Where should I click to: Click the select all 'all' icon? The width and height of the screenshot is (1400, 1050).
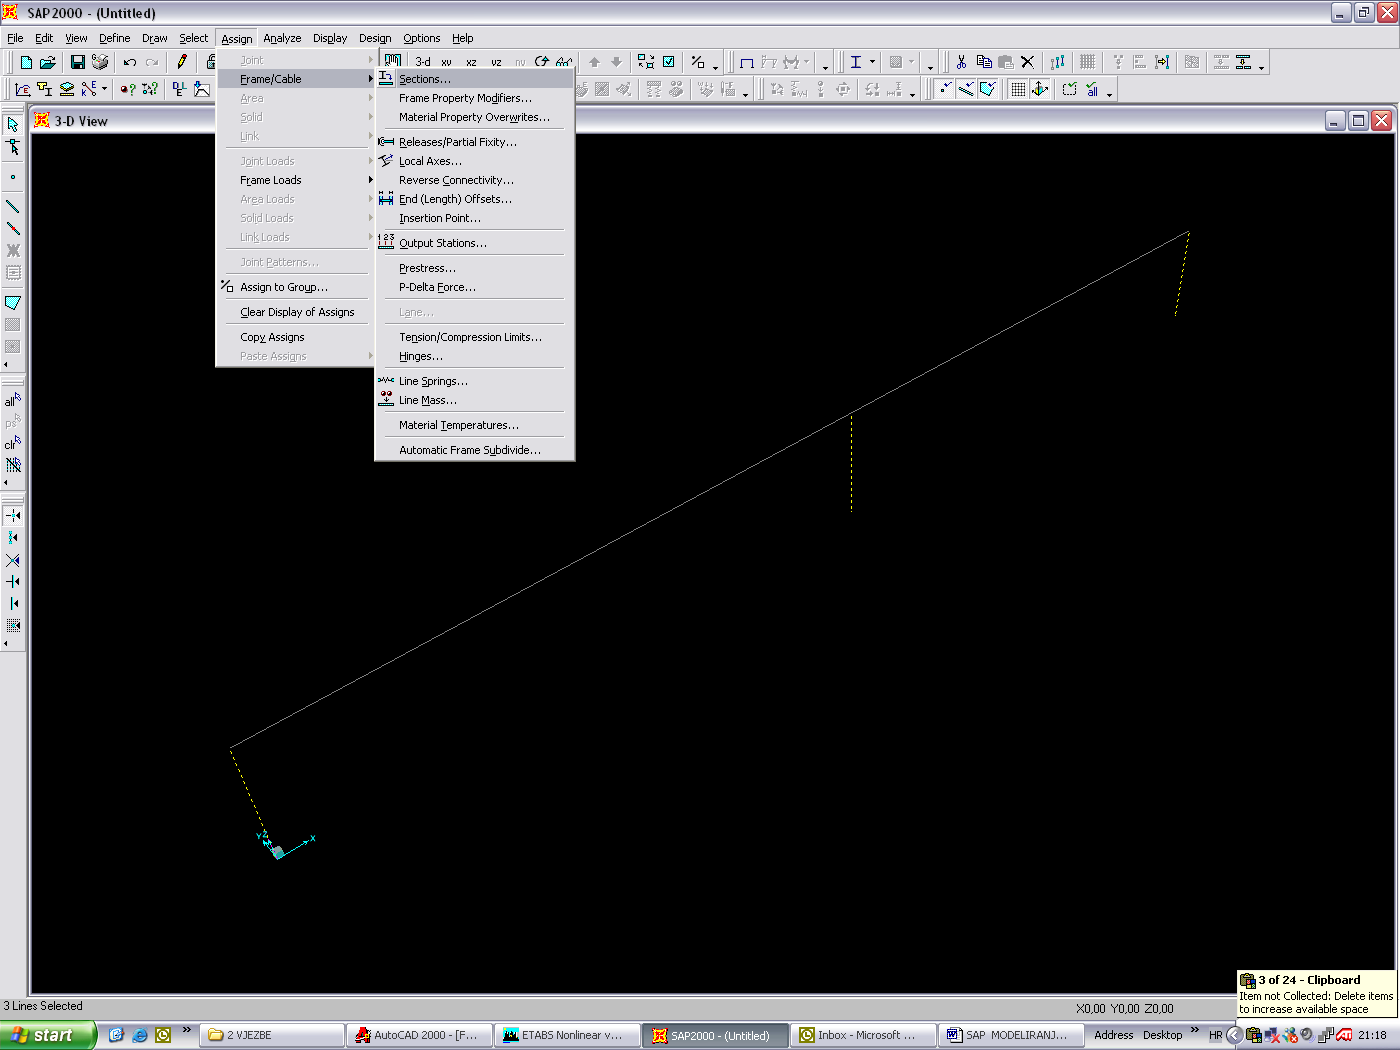(x=13, y=400)
